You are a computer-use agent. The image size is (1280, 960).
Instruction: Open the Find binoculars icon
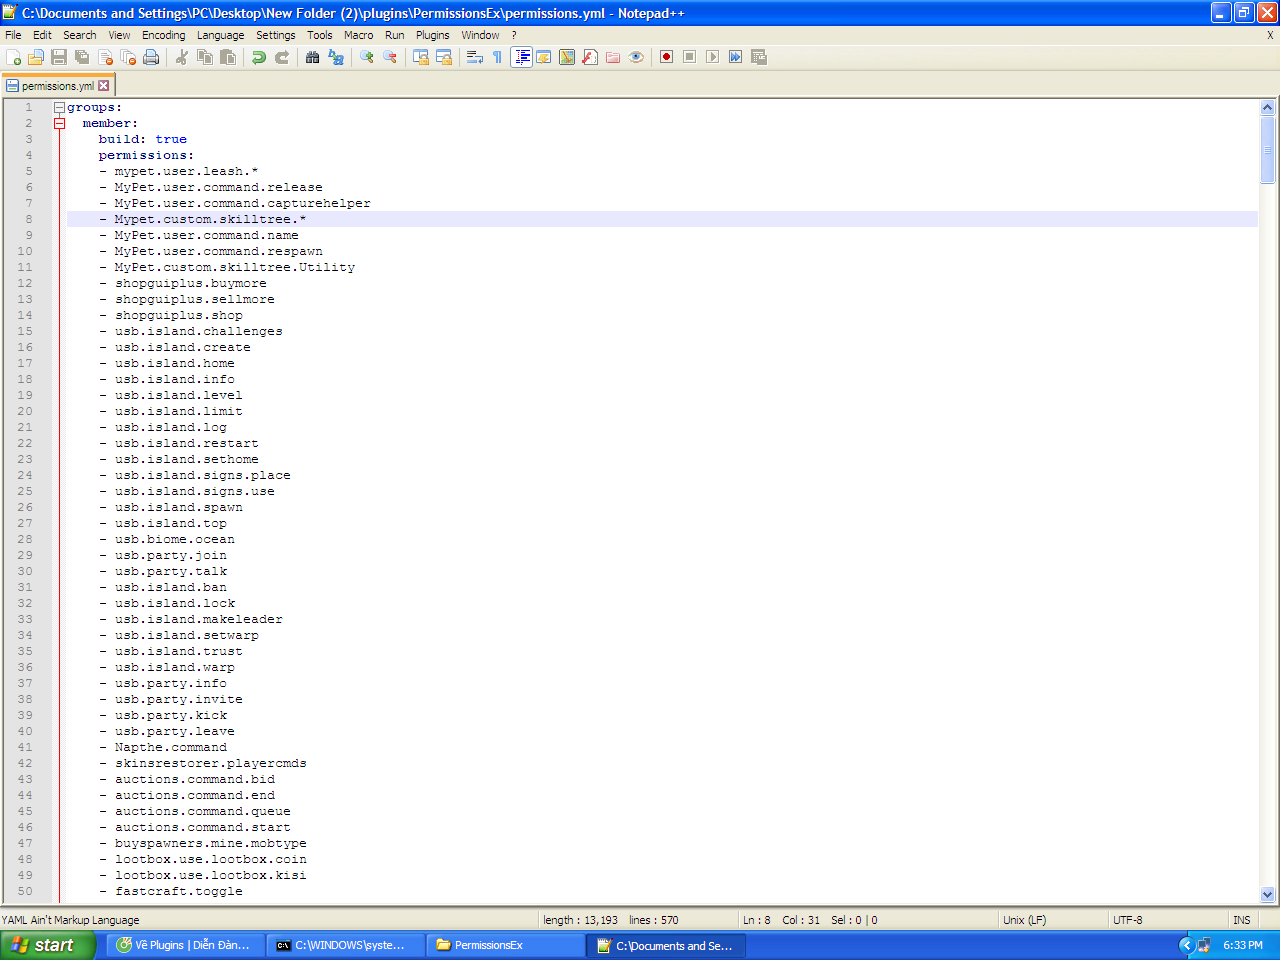click(x=312, y=57)
